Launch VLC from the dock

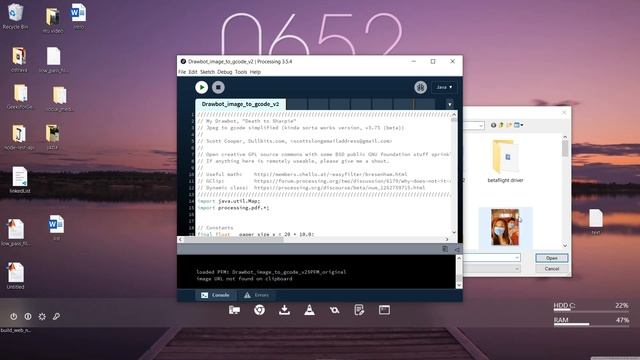tap(309, 310)
